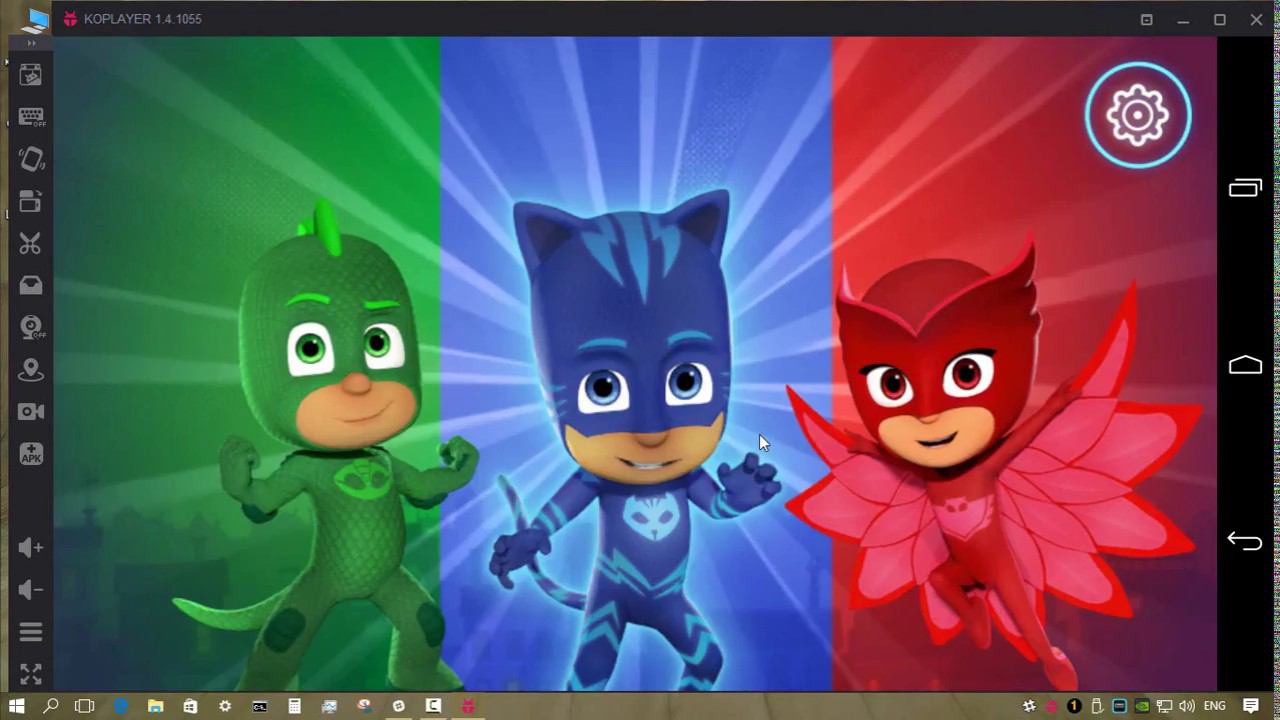Open the Windows Start menu
1280x720 pixels.
pyautogui.click(x=16, y=706)
